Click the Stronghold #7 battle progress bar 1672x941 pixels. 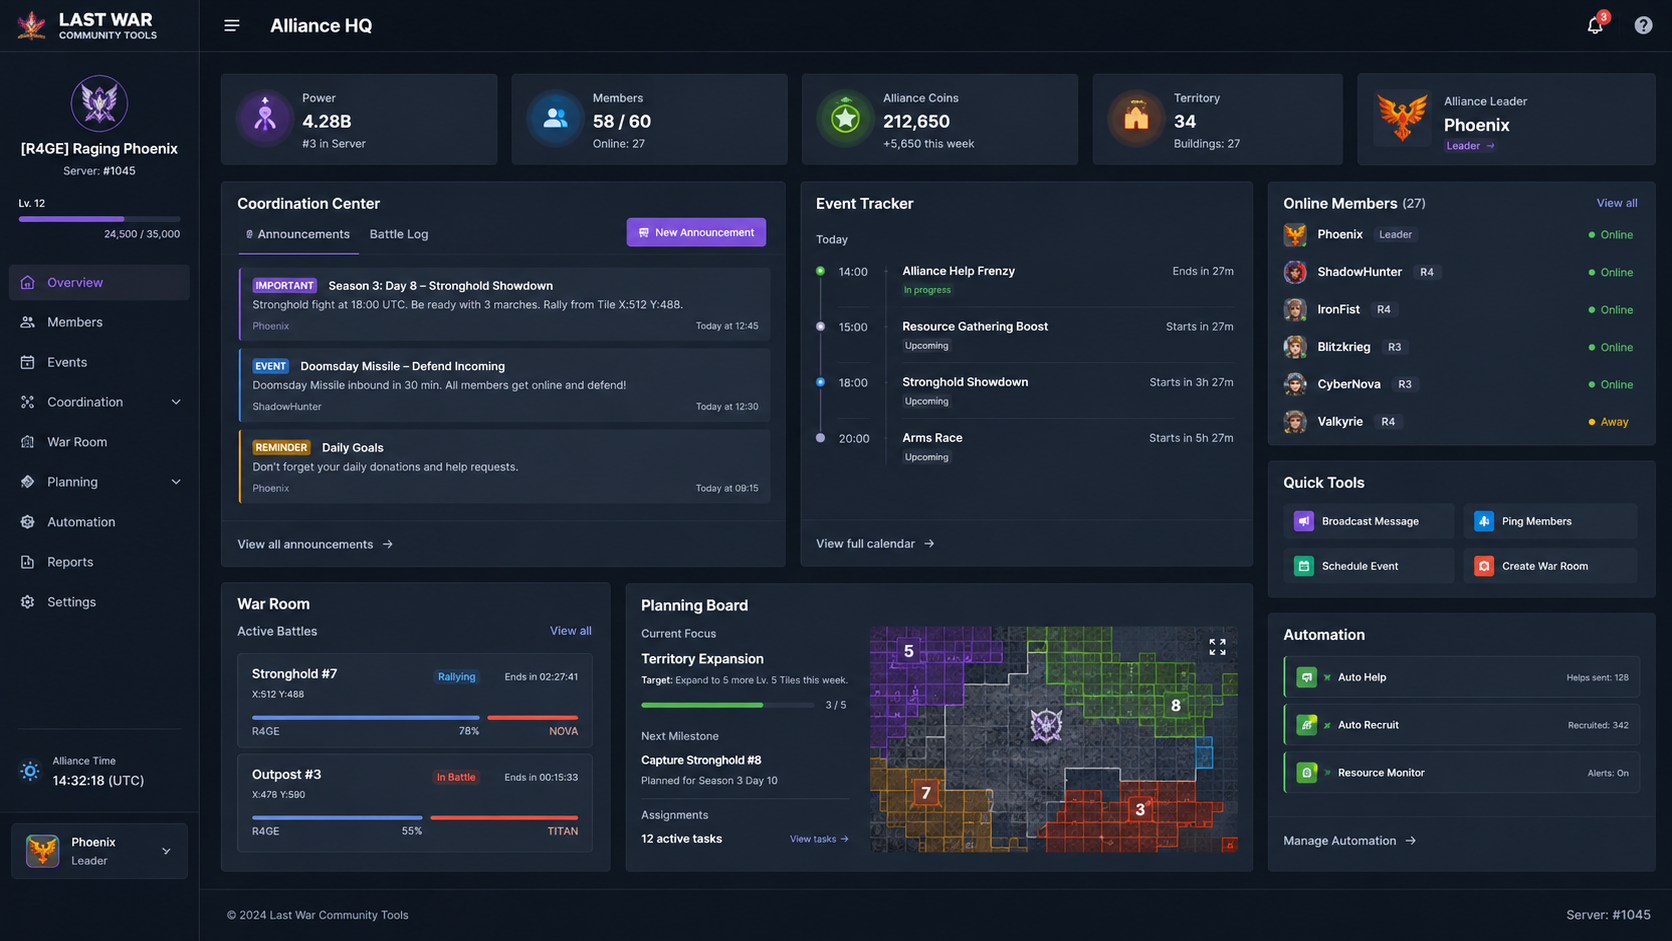[x=415, y=717]
